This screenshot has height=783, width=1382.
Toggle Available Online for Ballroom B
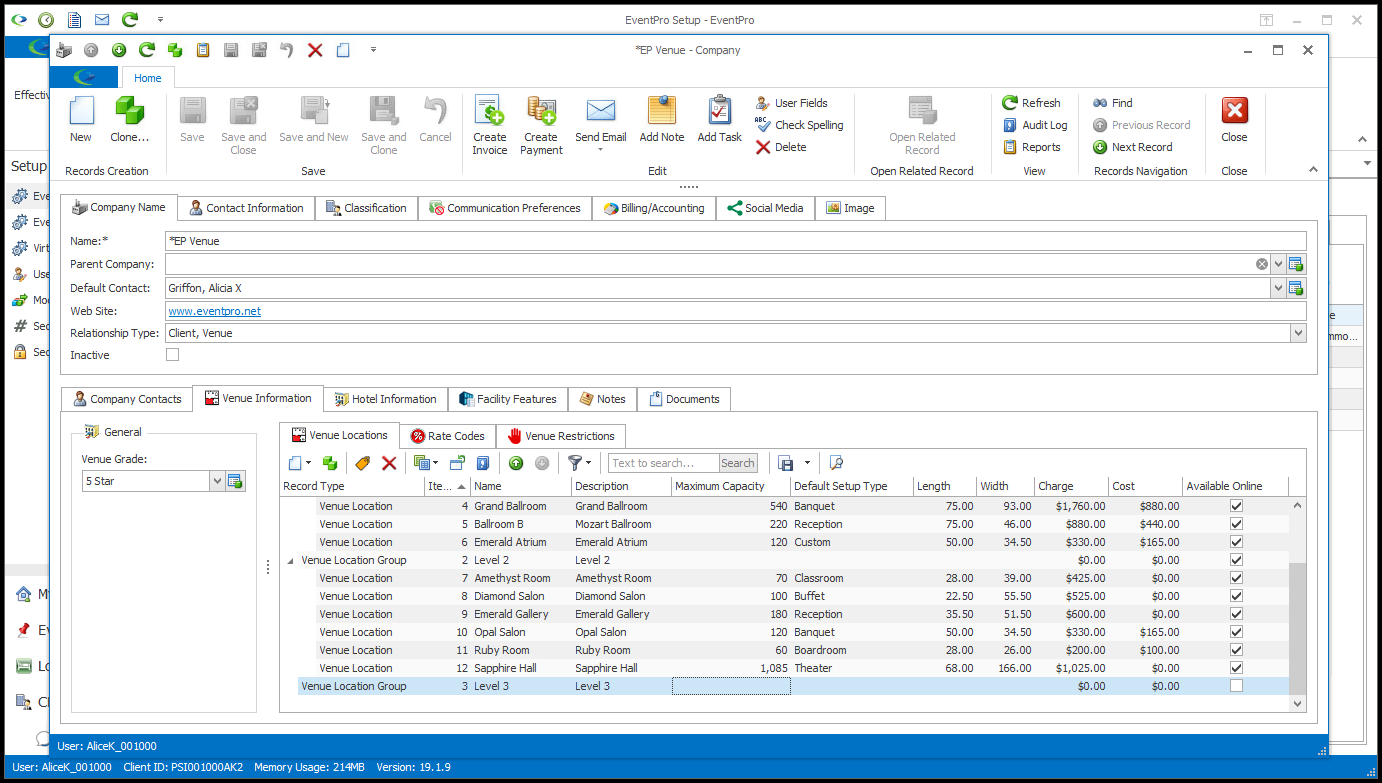click(x=1236, y=524)
